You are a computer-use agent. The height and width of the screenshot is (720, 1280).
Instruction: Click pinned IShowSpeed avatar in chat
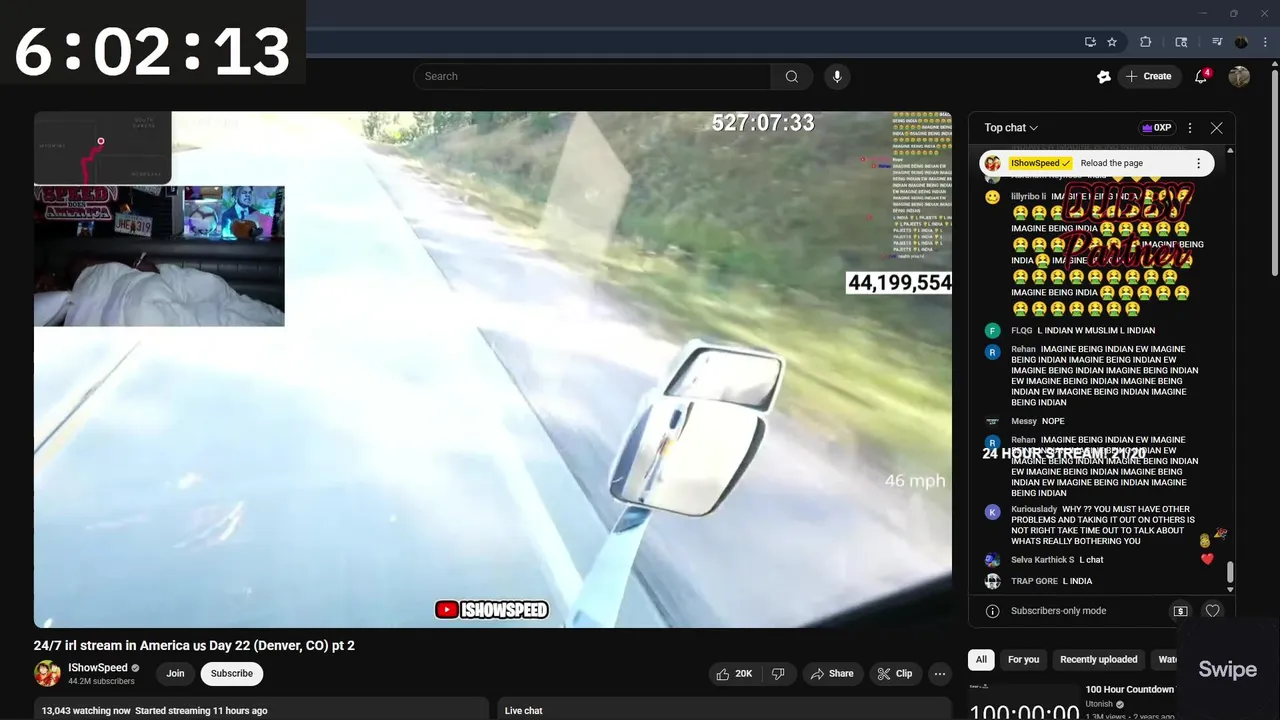[x=992, y=163]
